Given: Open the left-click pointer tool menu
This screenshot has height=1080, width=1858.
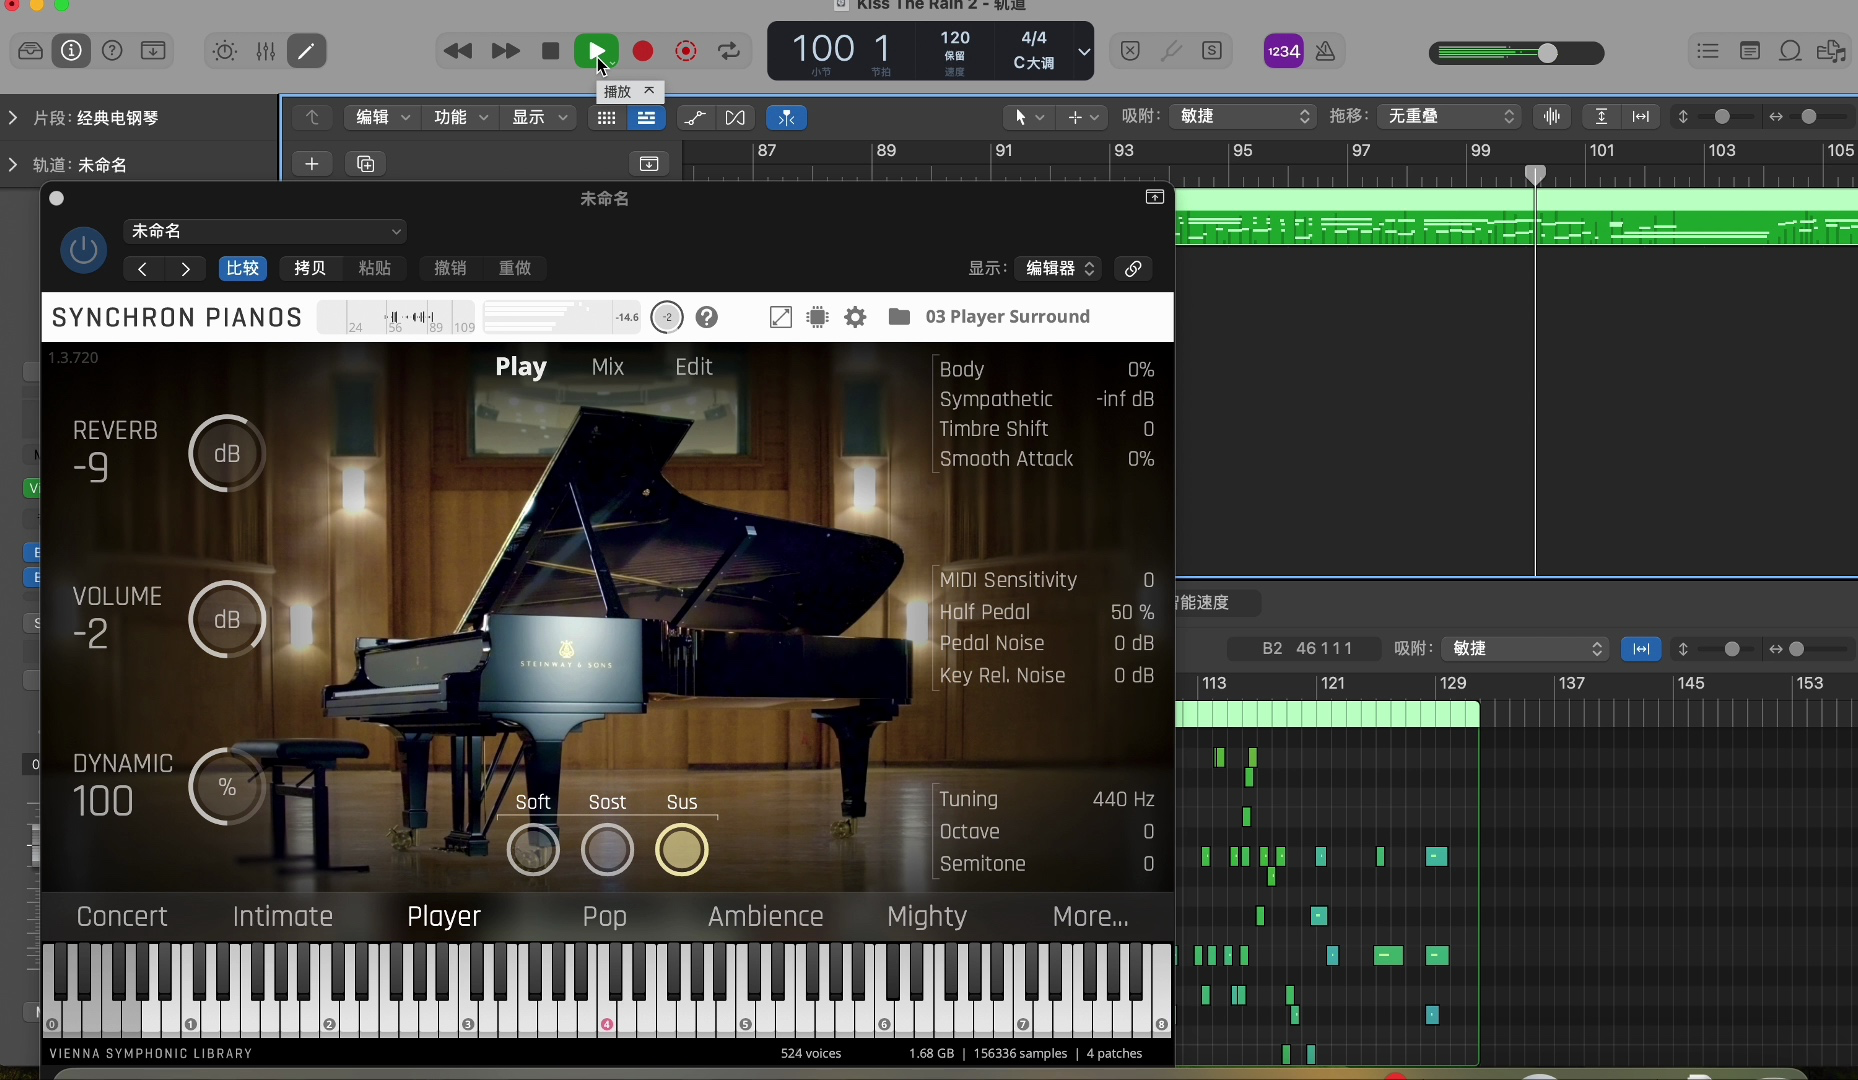Looking at the screenshot, I should click(x=1029, y=117).
